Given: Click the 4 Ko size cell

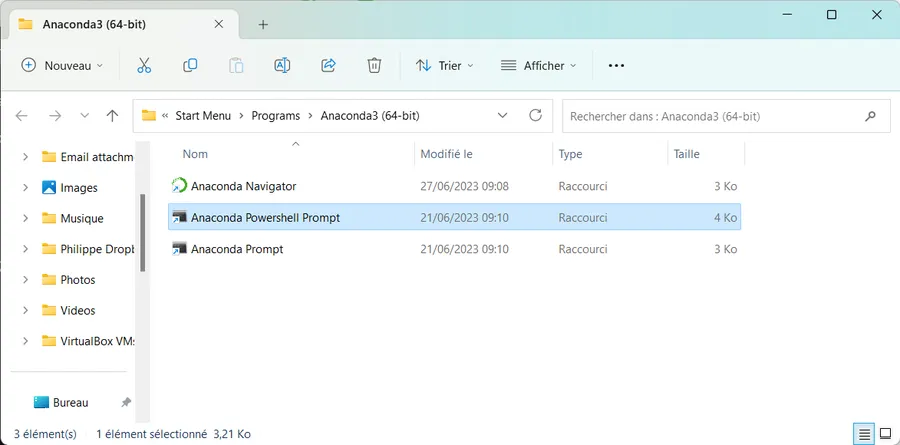Looking at the screenshot, I should tap(726, 218).
